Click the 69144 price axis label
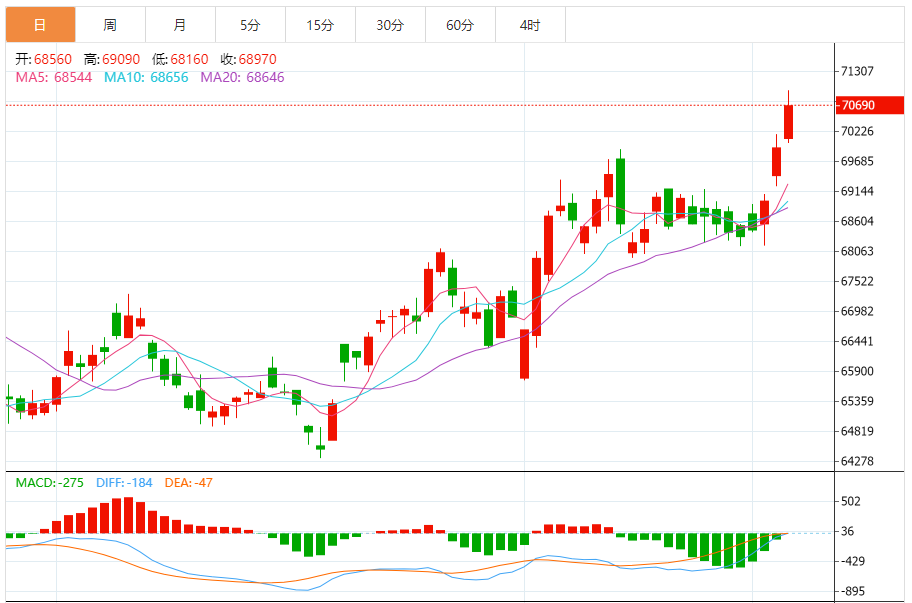The width and height of the screenshot is (912, 603). coord(857,191)
